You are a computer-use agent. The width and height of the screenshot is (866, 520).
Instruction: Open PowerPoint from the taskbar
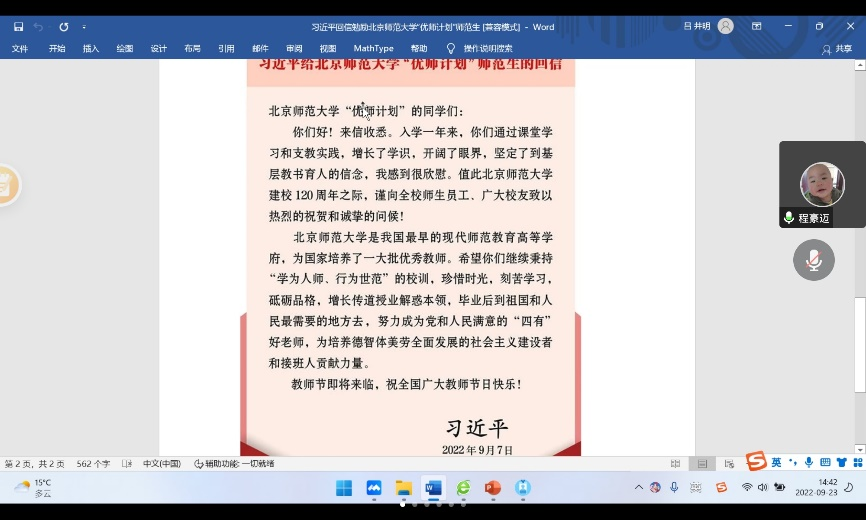coord(492,488)
